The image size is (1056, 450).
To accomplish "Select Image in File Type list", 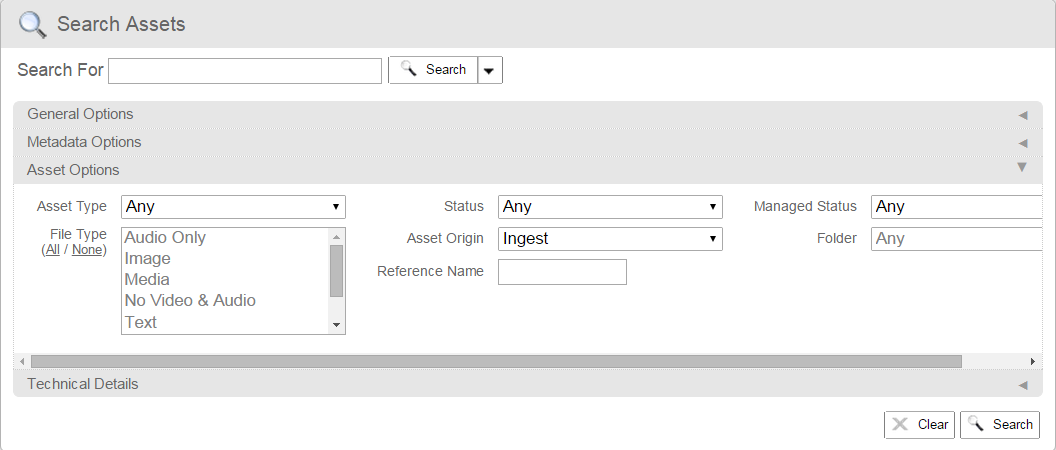I will pos(148,258).
